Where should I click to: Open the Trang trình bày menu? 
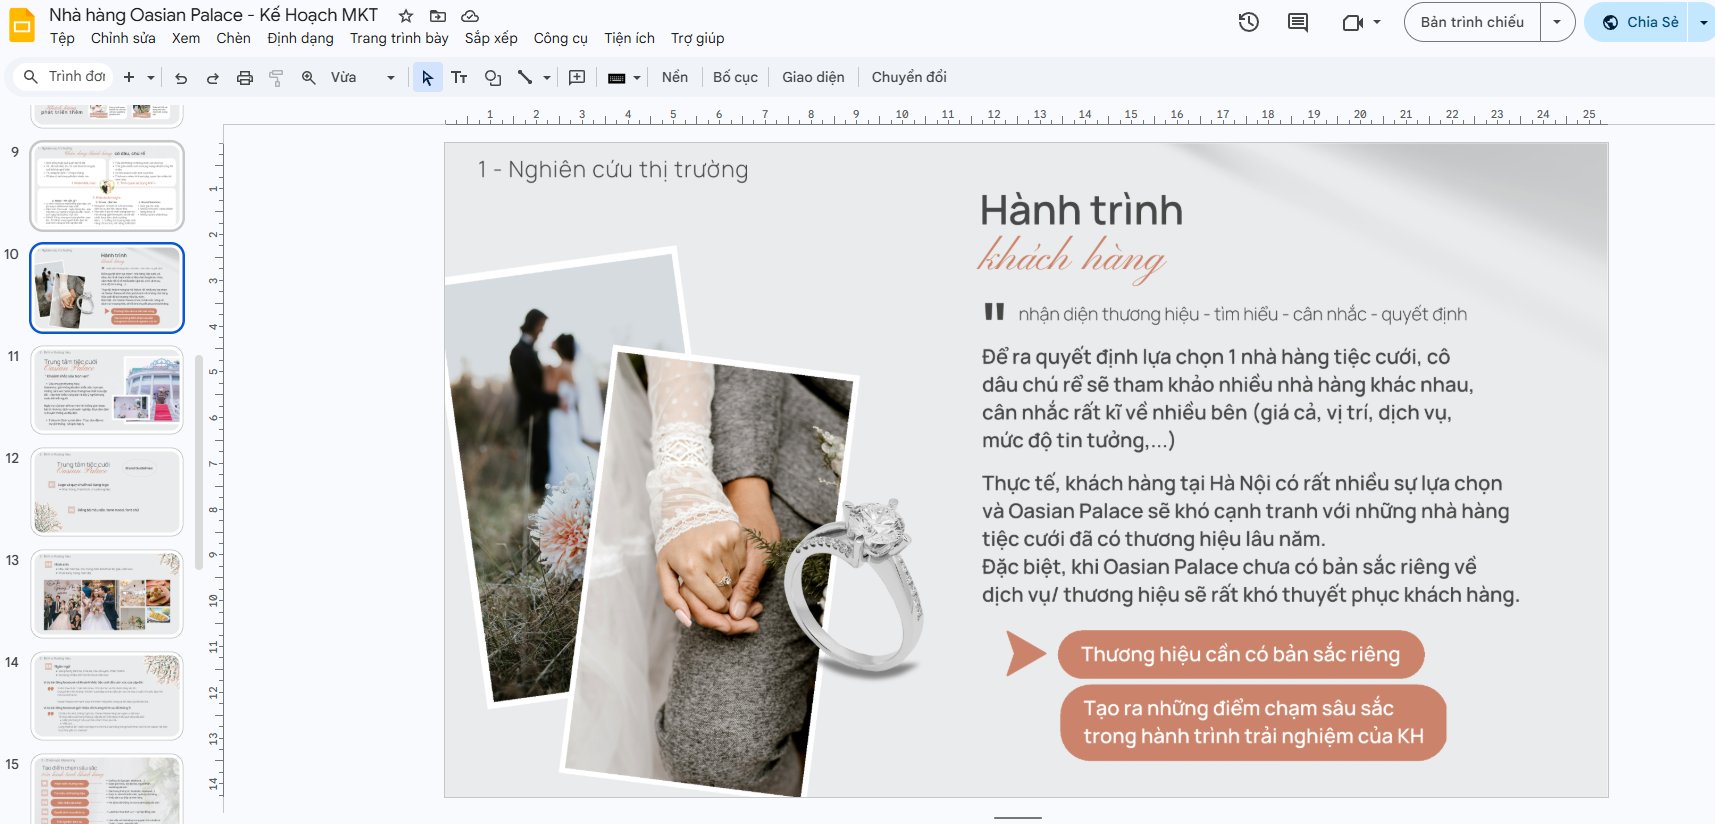[x=399, y=38]
